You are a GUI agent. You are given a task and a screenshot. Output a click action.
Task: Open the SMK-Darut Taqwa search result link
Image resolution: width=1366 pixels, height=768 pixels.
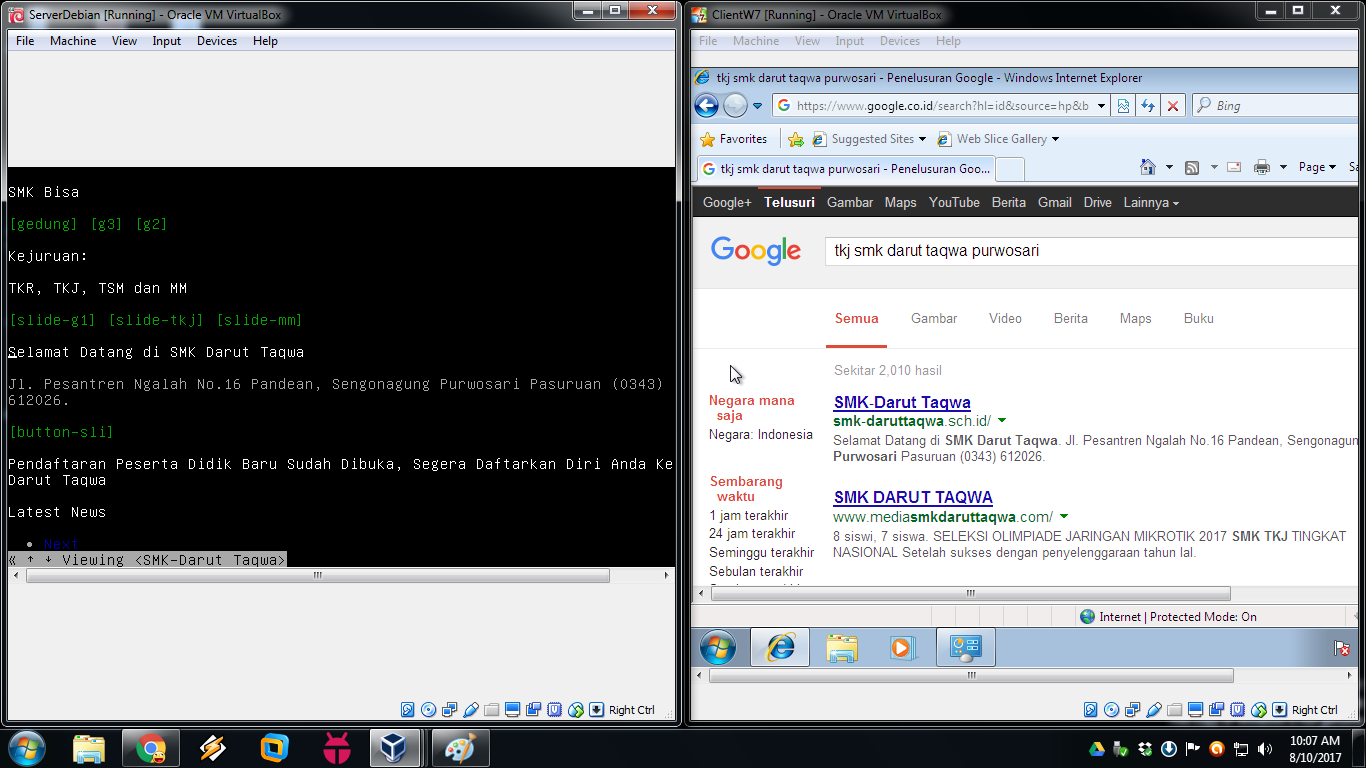pos(902,402)
